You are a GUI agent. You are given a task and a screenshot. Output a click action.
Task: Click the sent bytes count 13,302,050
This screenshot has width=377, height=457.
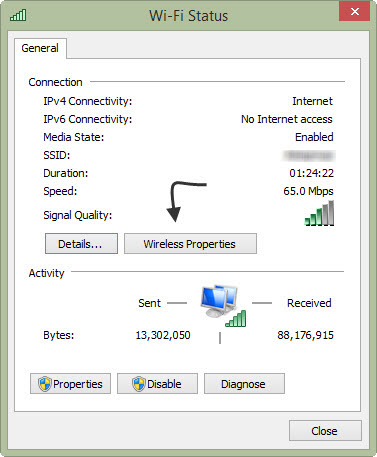point(163,335)
